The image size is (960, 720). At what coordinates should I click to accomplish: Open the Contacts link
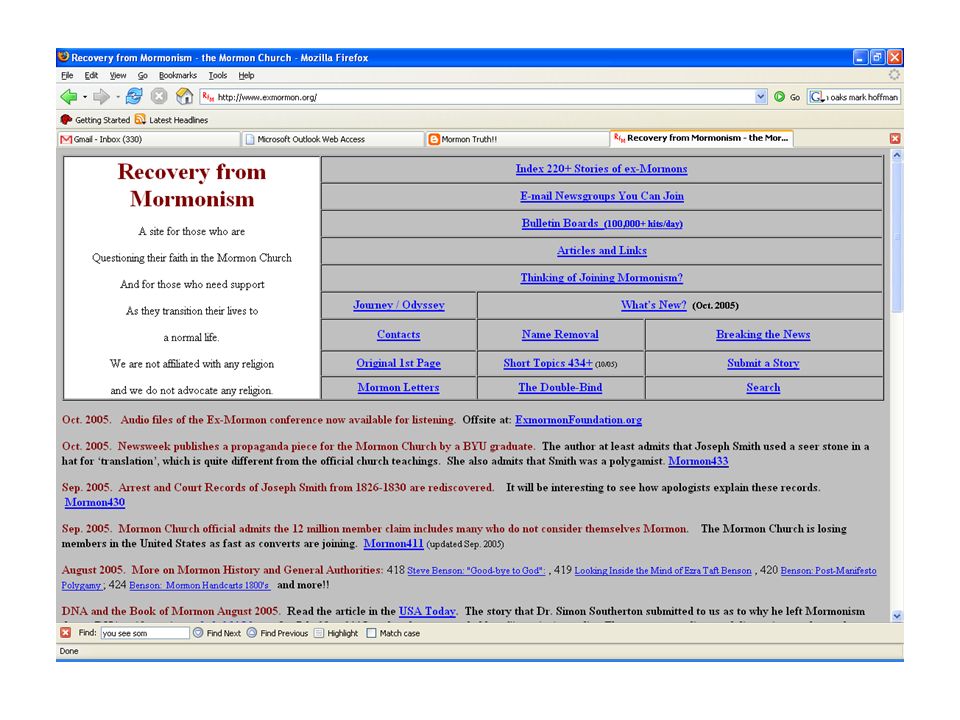coord(399,334)
